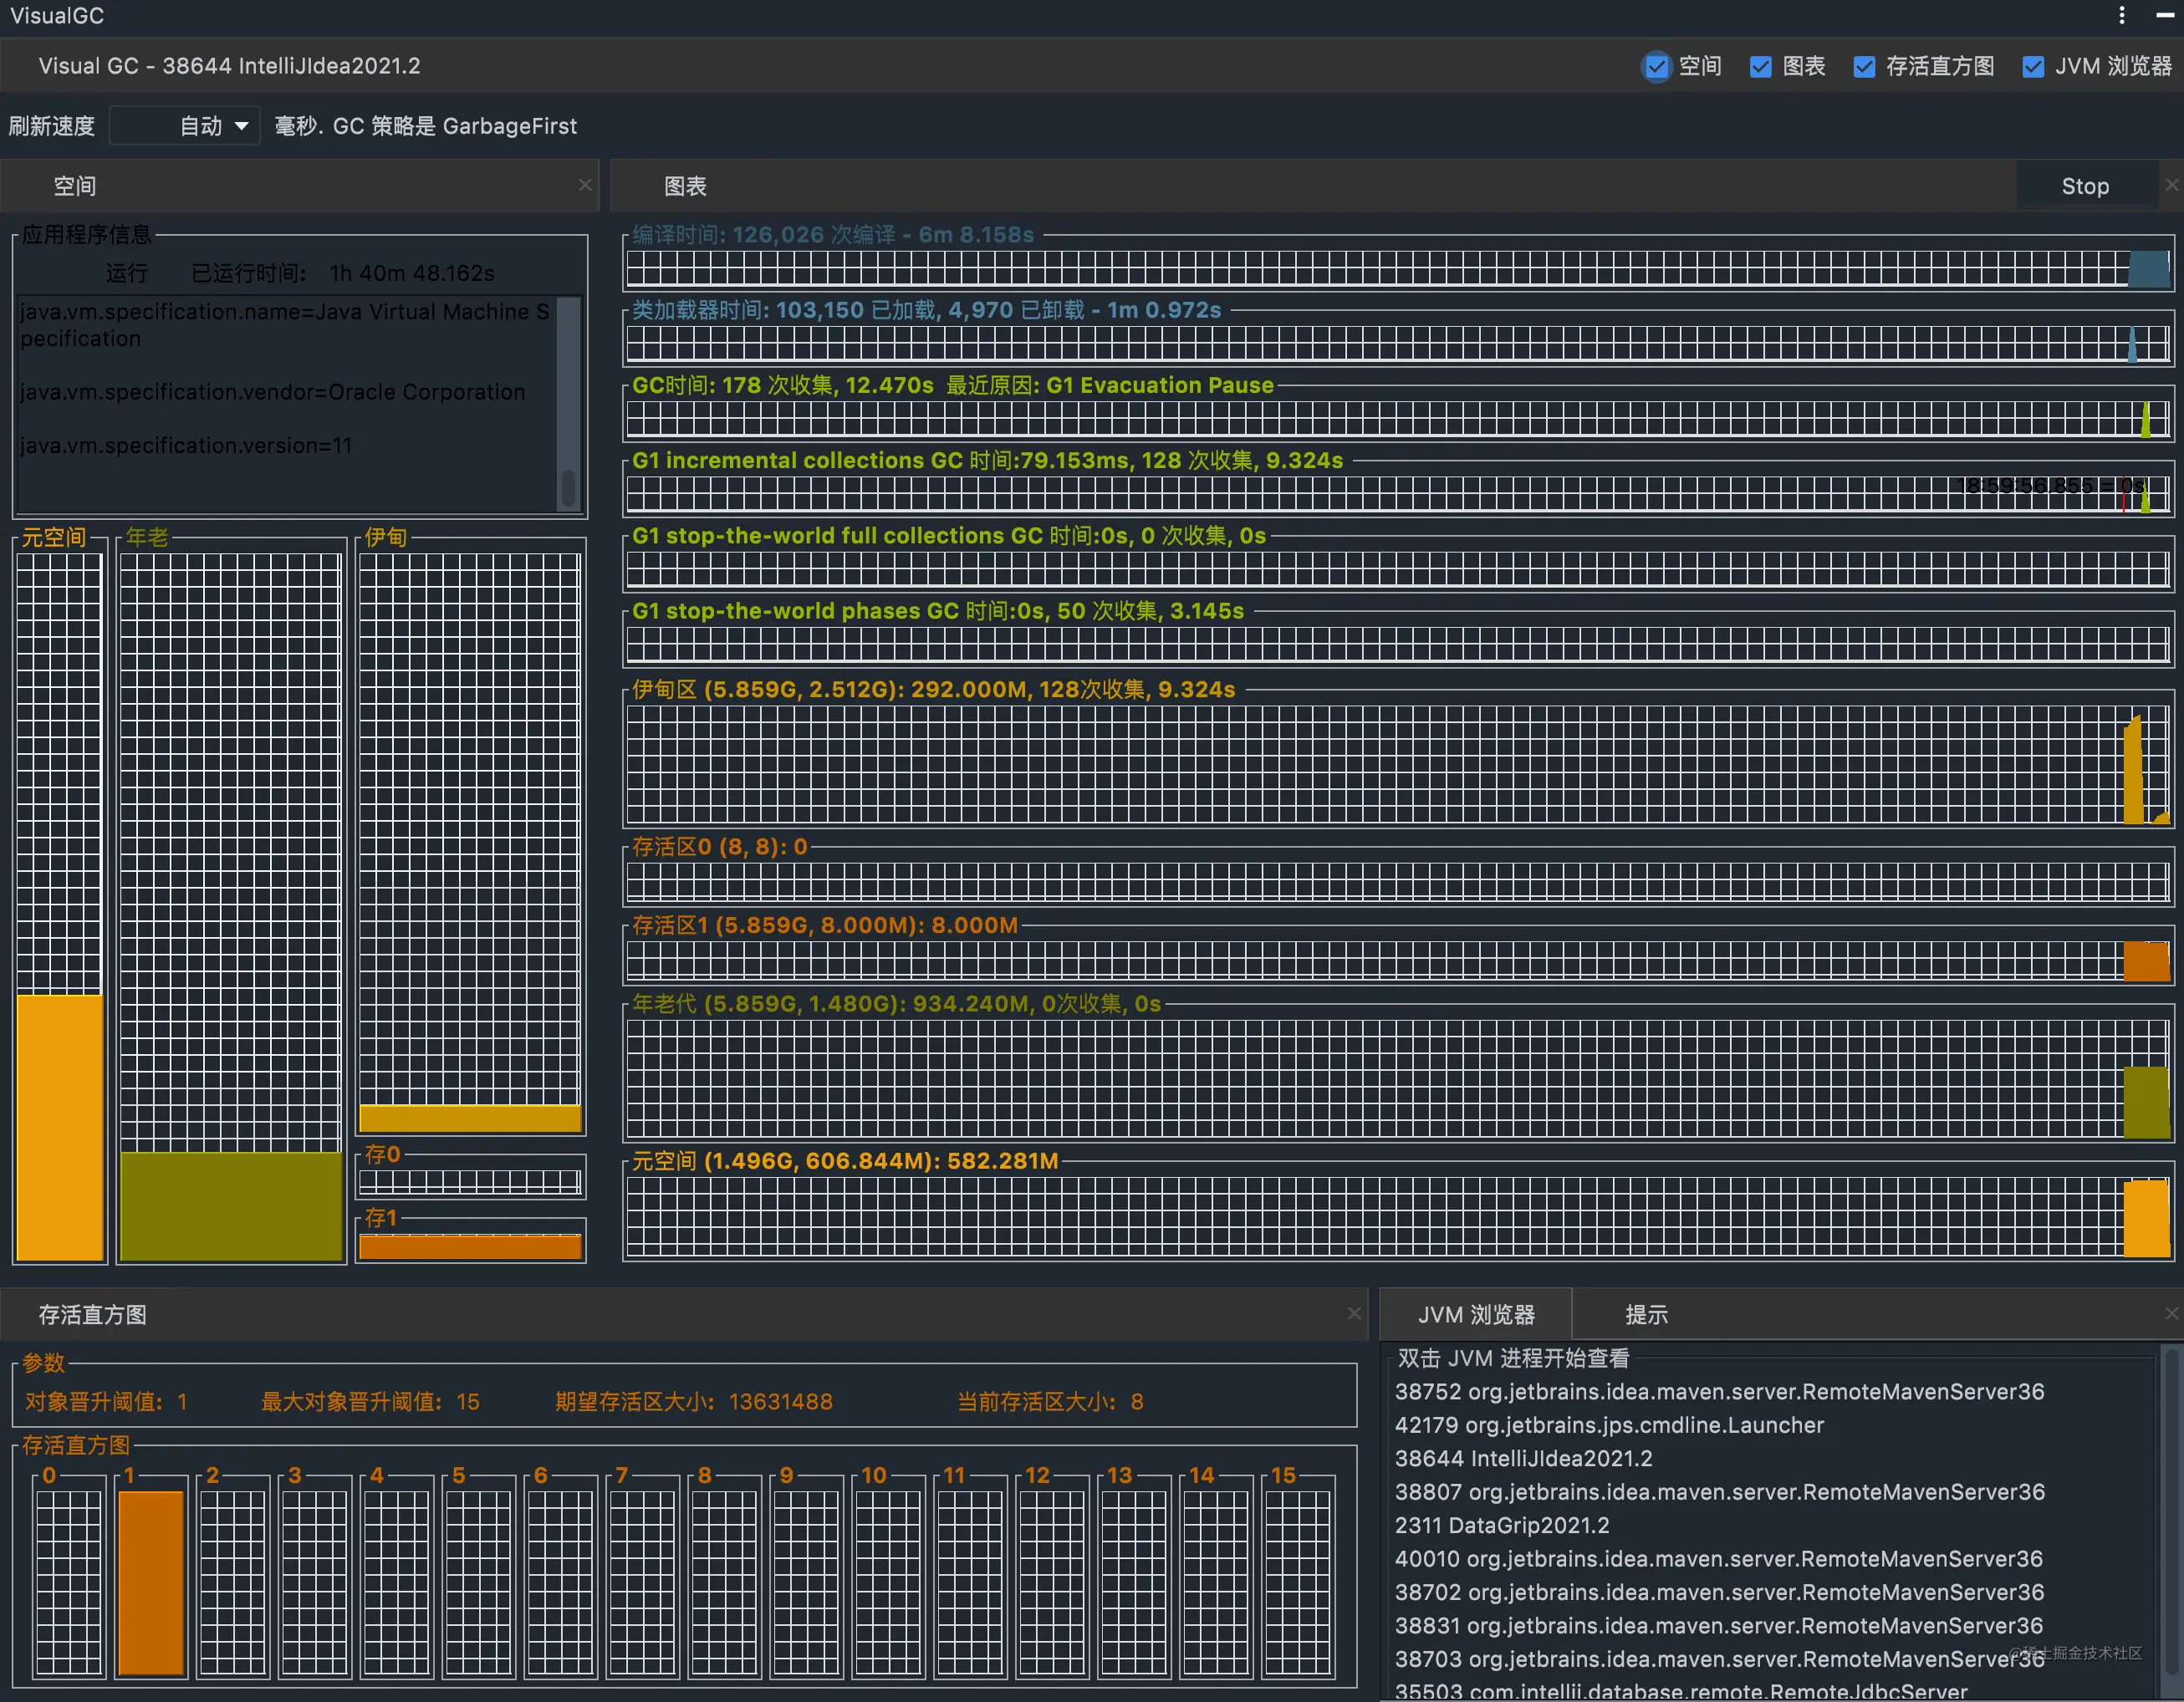Screen dimensions: 2184x1702
Task: Switch to the 提示 tab
Action: (1646, 1315)
